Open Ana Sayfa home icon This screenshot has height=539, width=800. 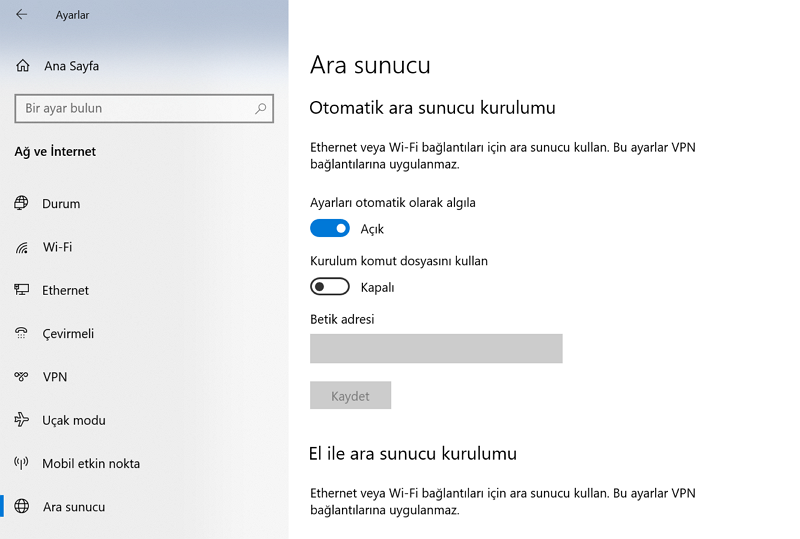23,66
